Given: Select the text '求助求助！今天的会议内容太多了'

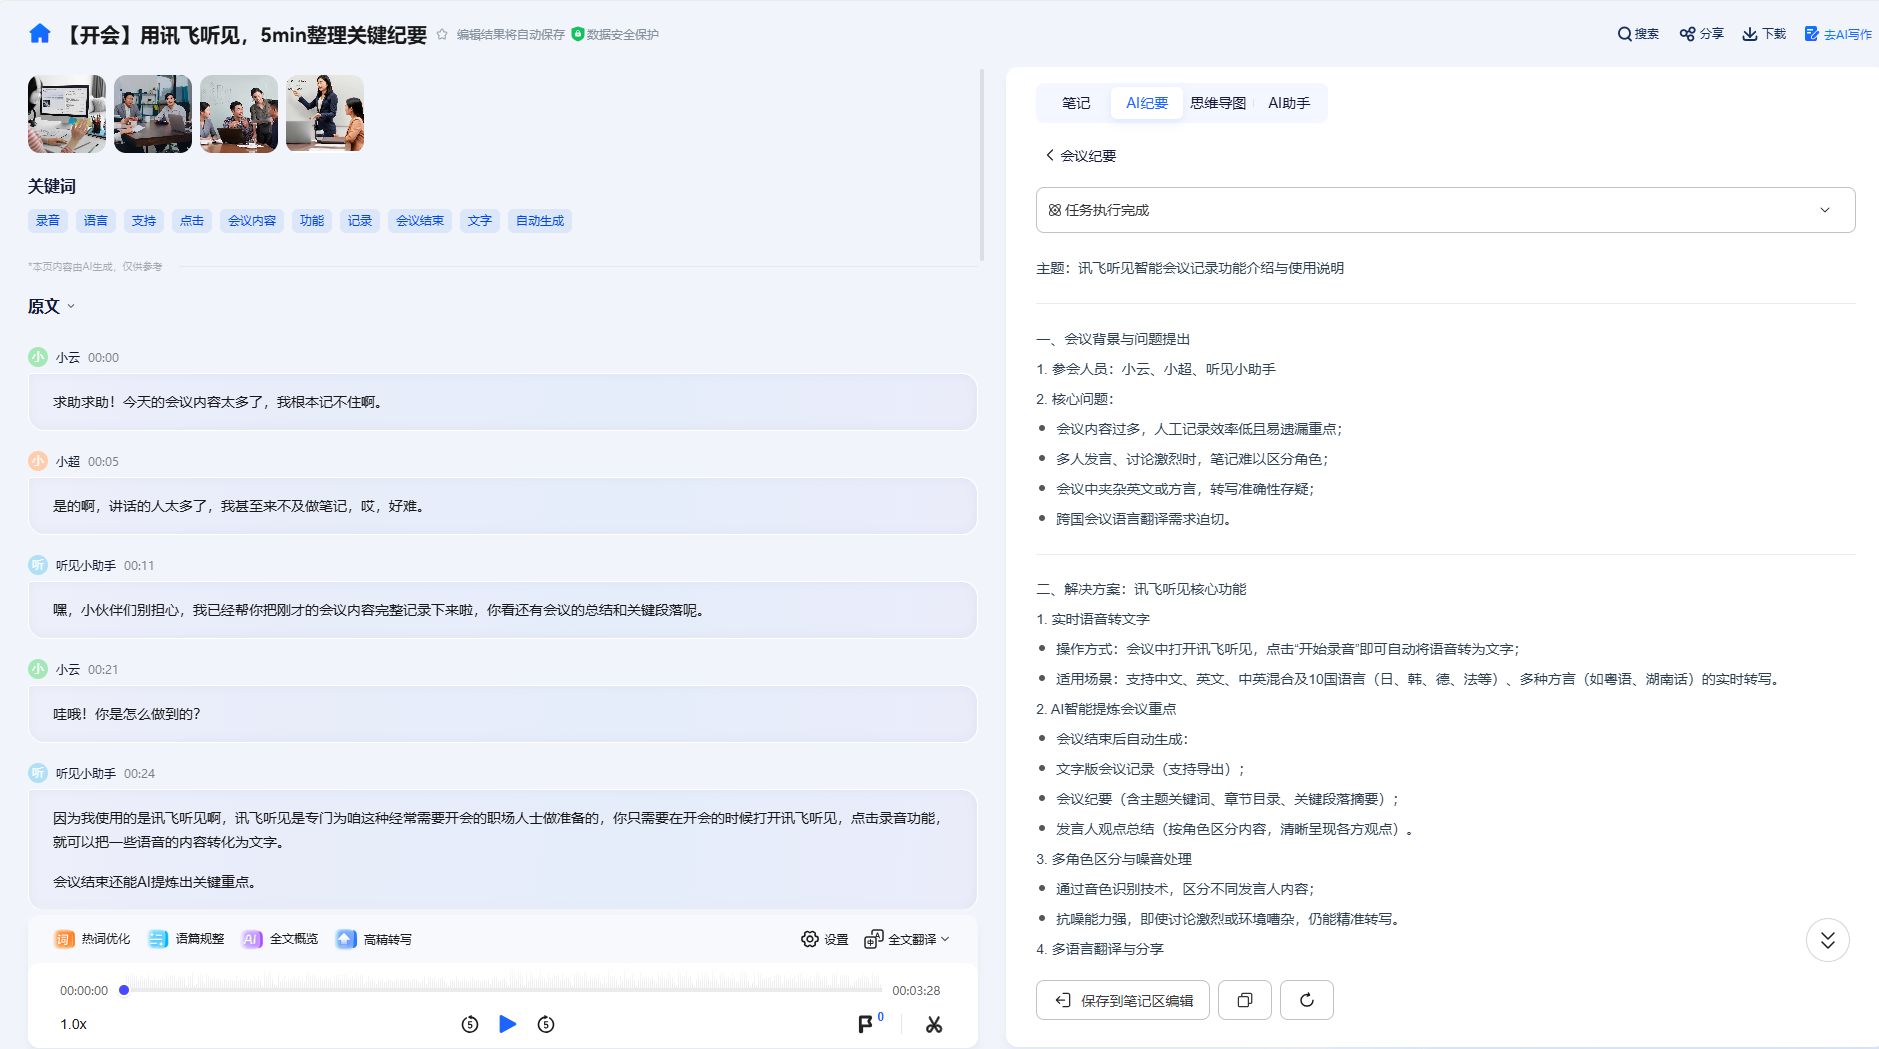Looking at the screenshot, I should pos(160,402).
